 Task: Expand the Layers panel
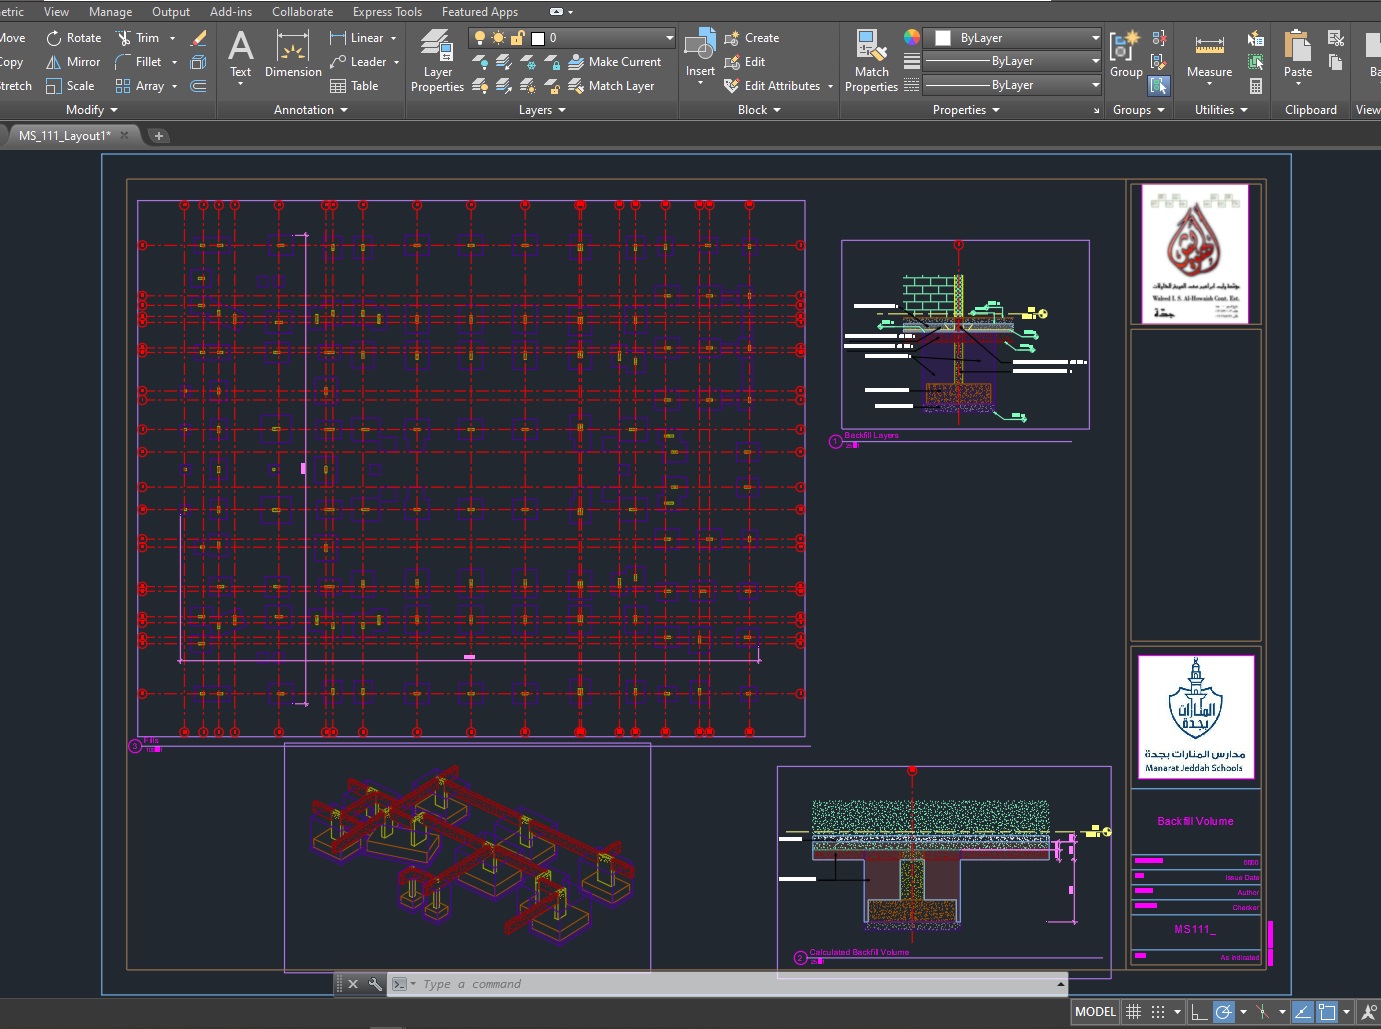[x=542, y=110]
